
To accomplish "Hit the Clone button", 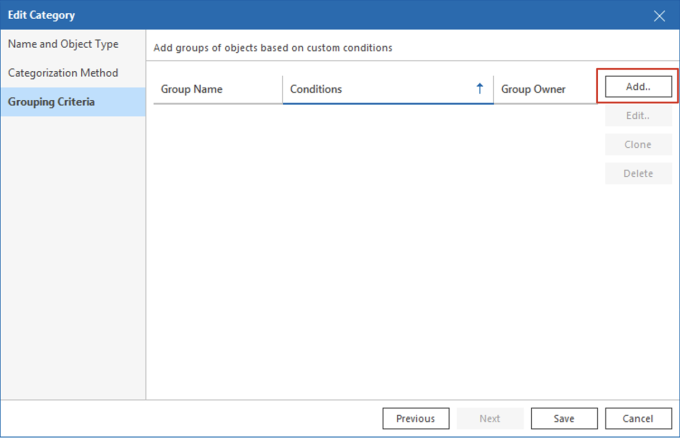I will click(638, 145).
